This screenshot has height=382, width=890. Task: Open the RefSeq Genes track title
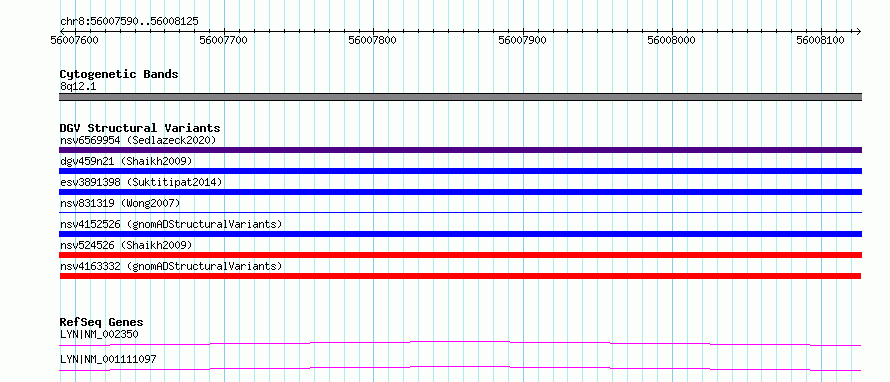(x=102, y=323)
